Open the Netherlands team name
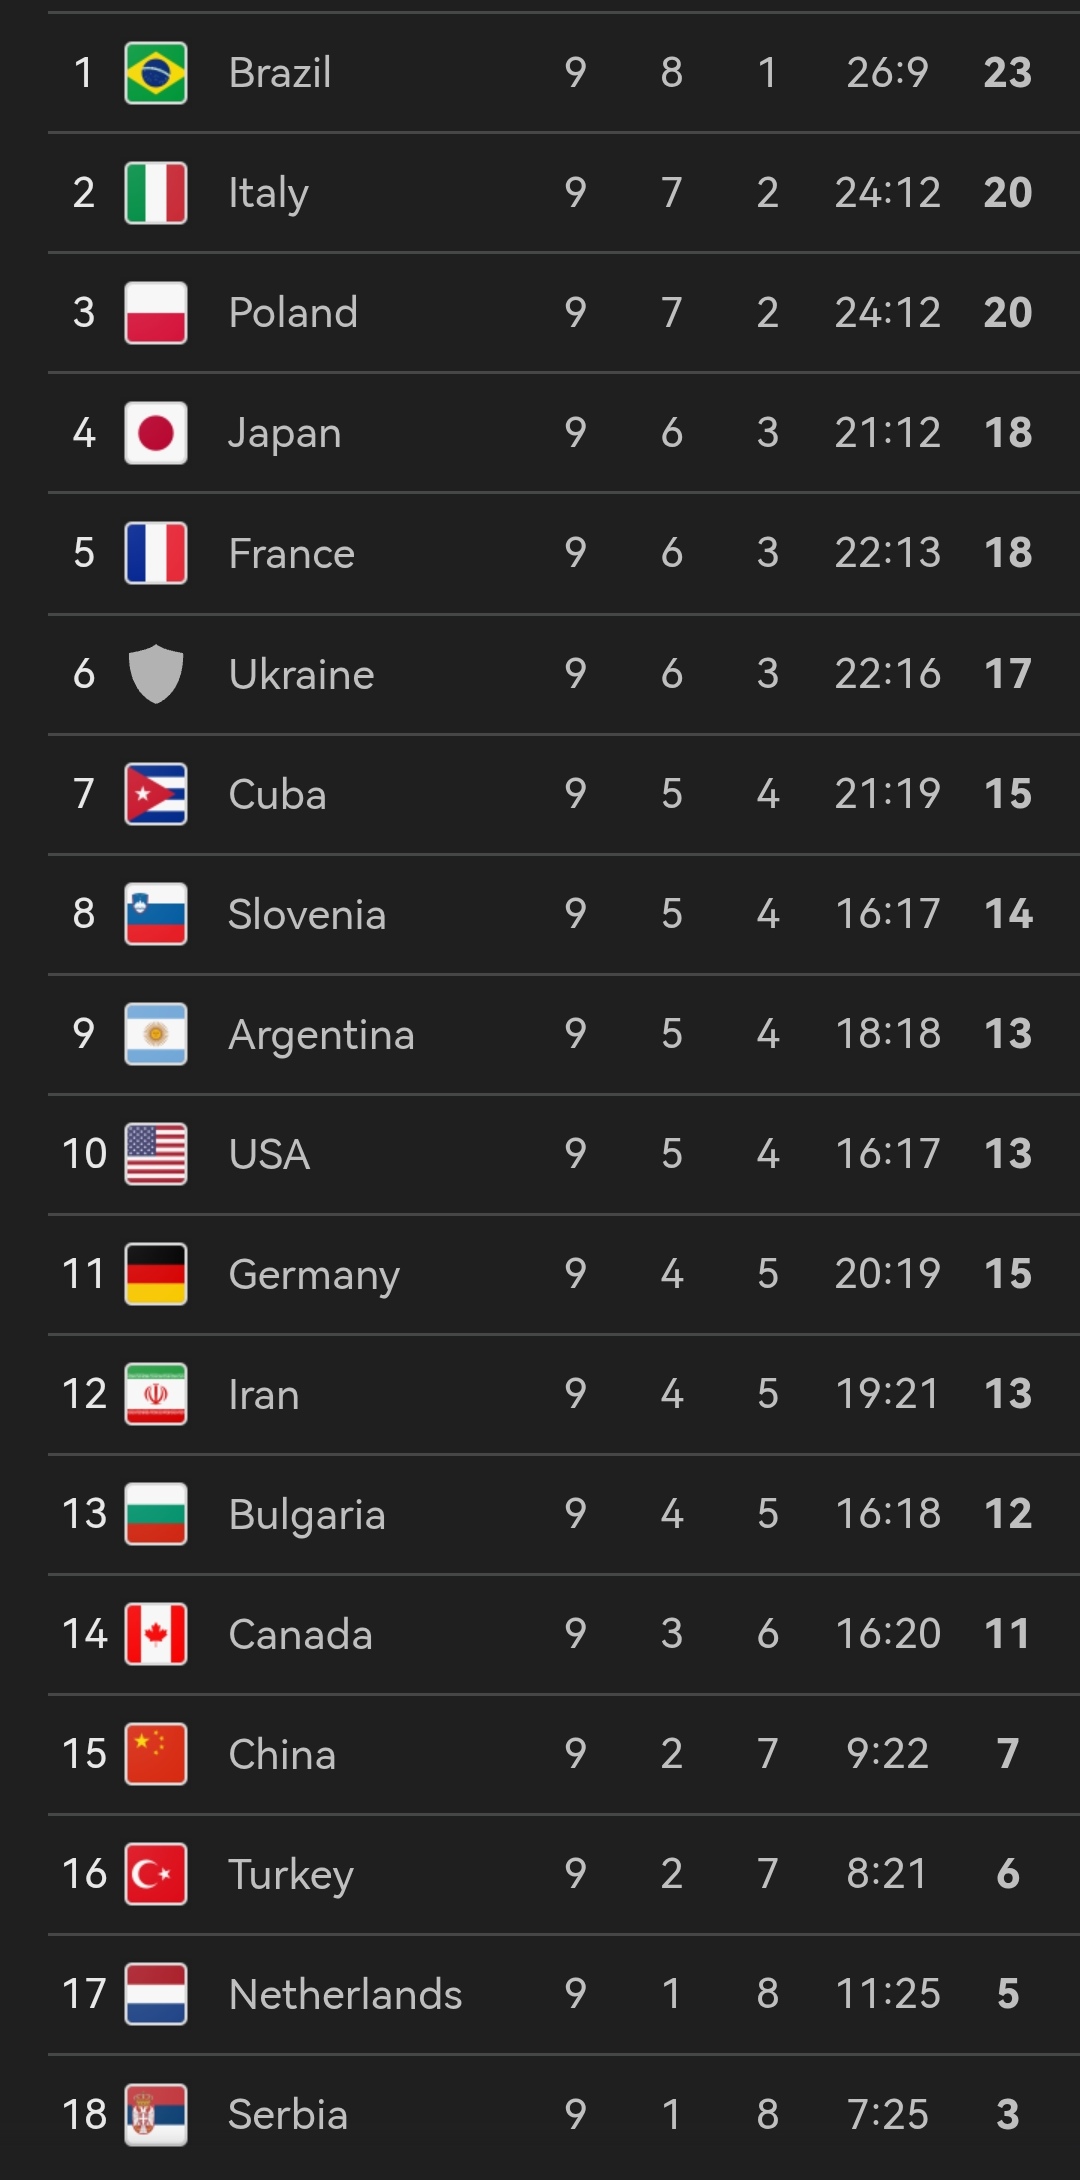 (x=345, y=1994)
